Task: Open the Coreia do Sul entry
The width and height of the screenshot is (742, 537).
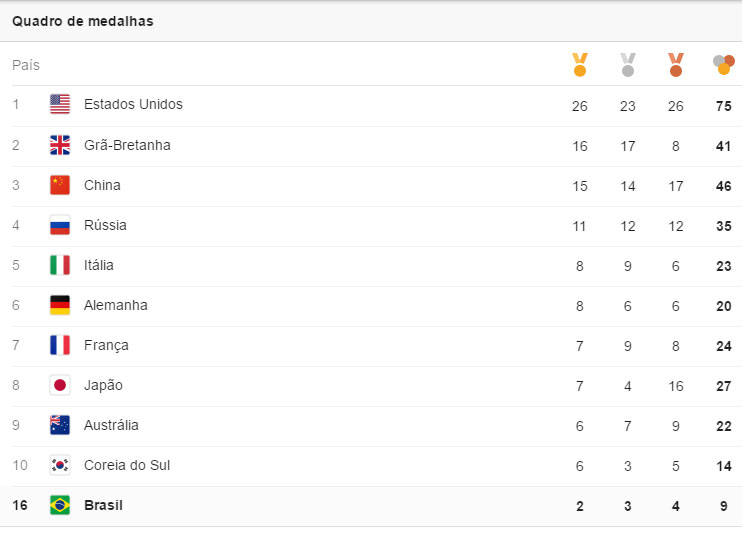Action: click(x=127, y=465)
